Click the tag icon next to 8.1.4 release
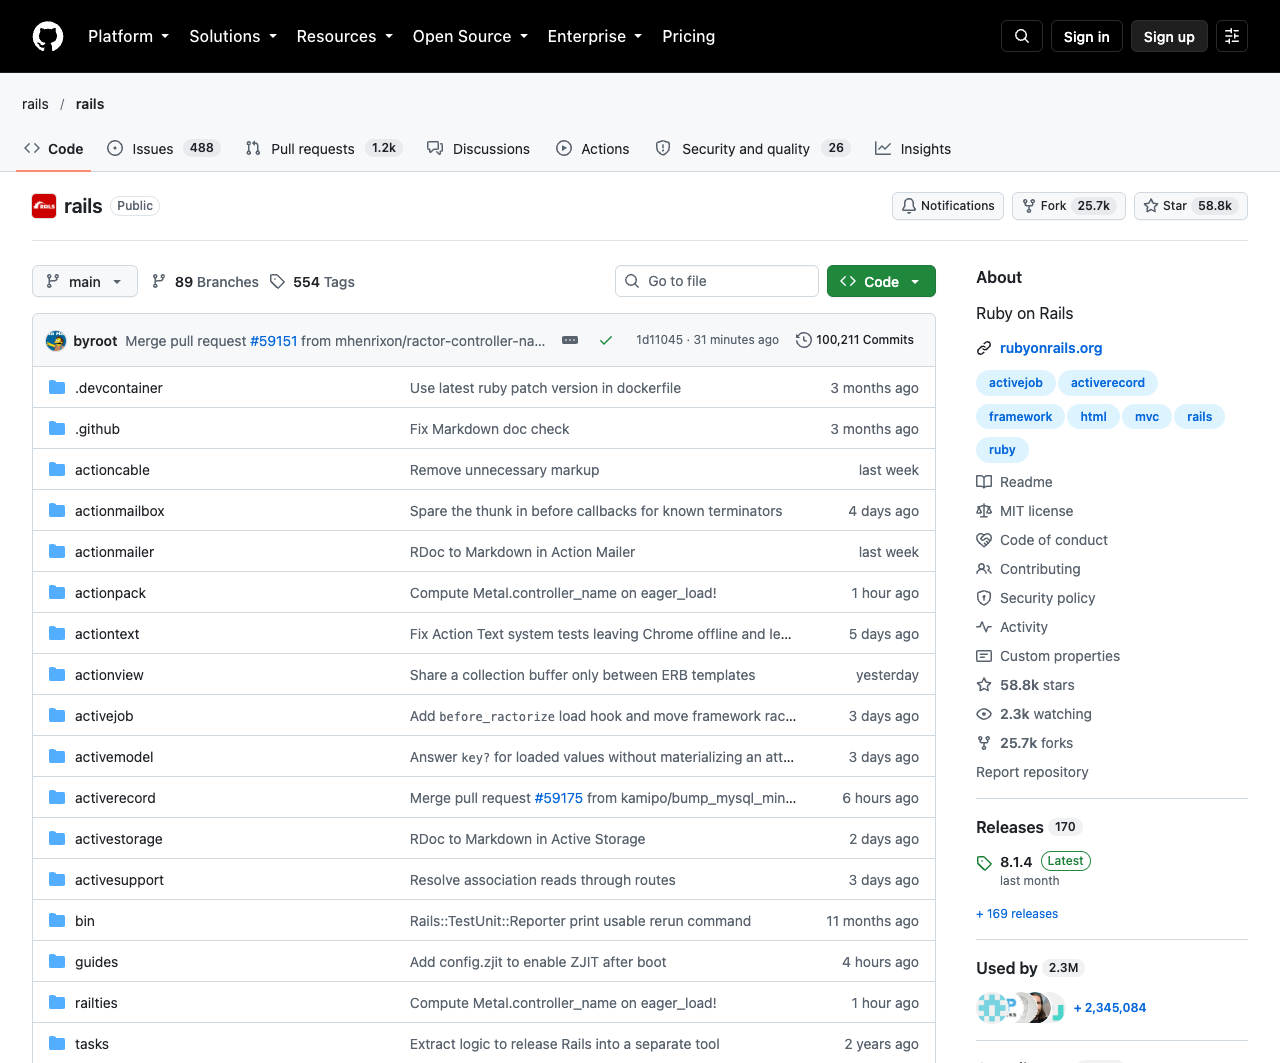The image size is (1280, 1063). 984,863
